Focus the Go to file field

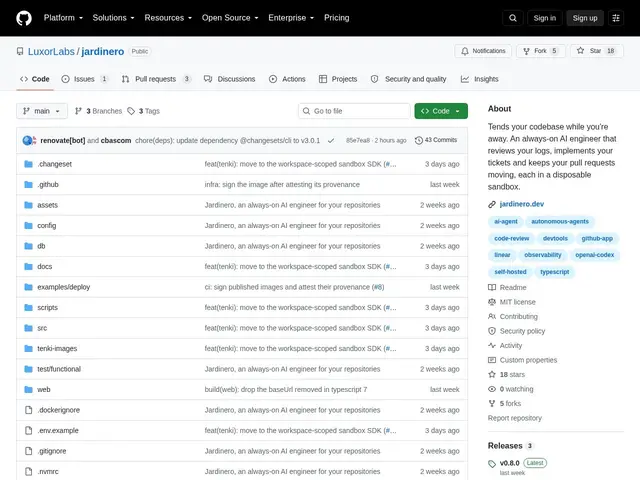pos(354,111)
